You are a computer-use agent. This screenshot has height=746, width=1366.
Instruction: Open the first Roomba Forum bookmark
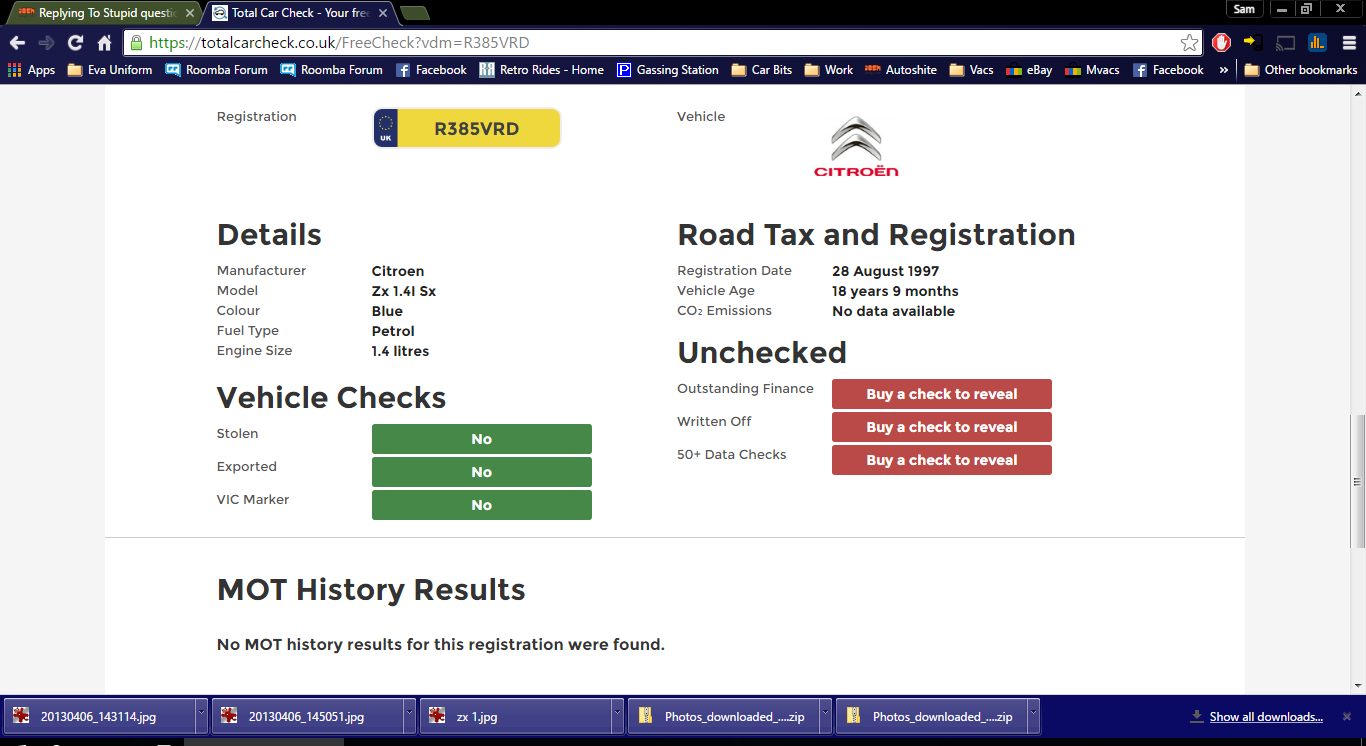(217, 70)
